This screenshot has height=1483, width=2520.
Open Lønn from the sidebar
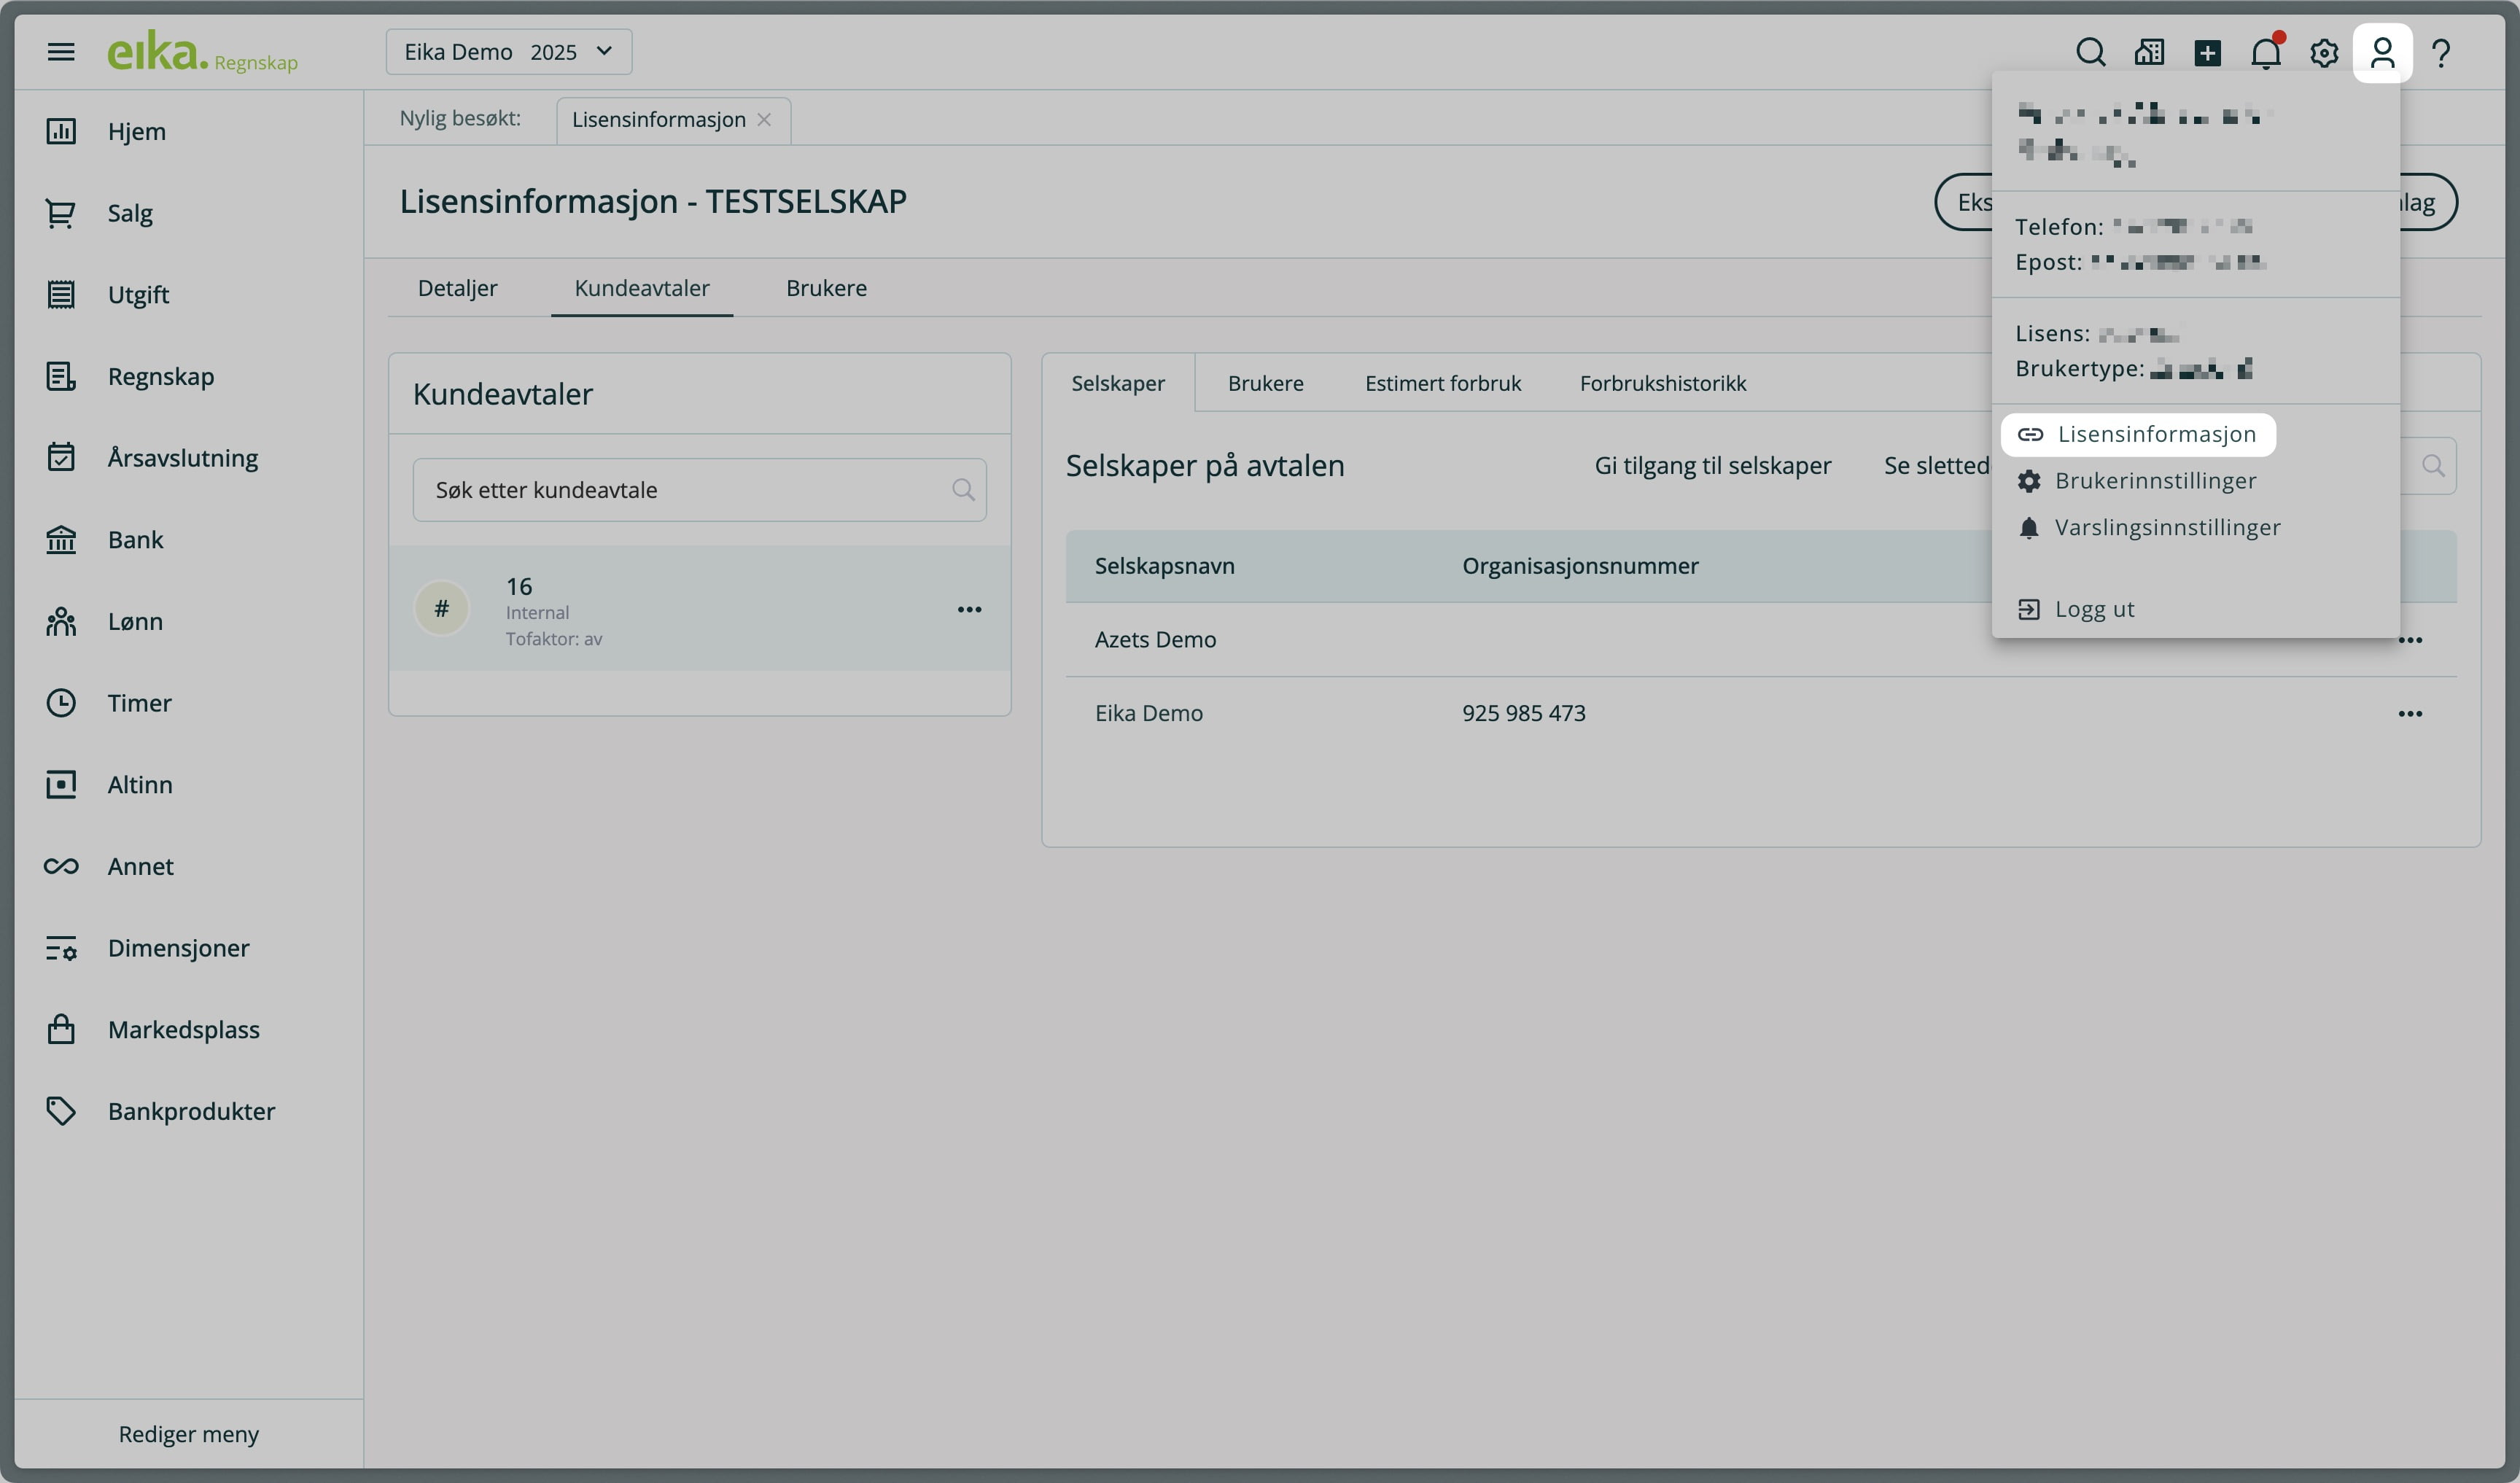click(135, 621)
